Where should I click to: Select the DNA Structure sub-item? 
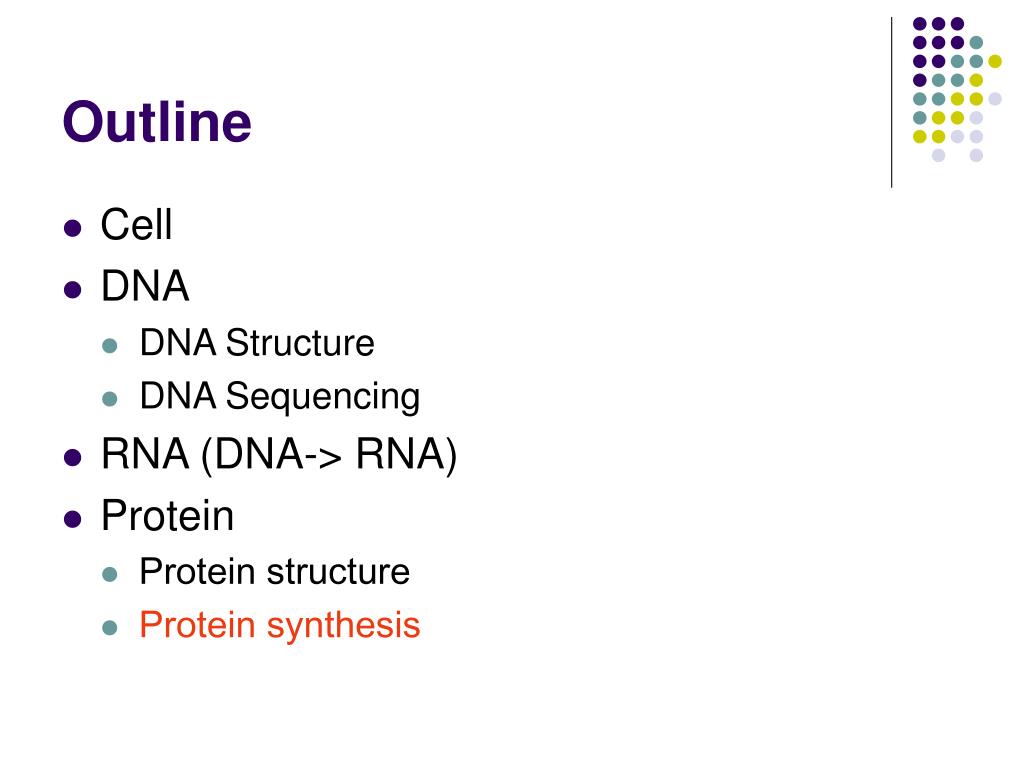click(257, 343)
